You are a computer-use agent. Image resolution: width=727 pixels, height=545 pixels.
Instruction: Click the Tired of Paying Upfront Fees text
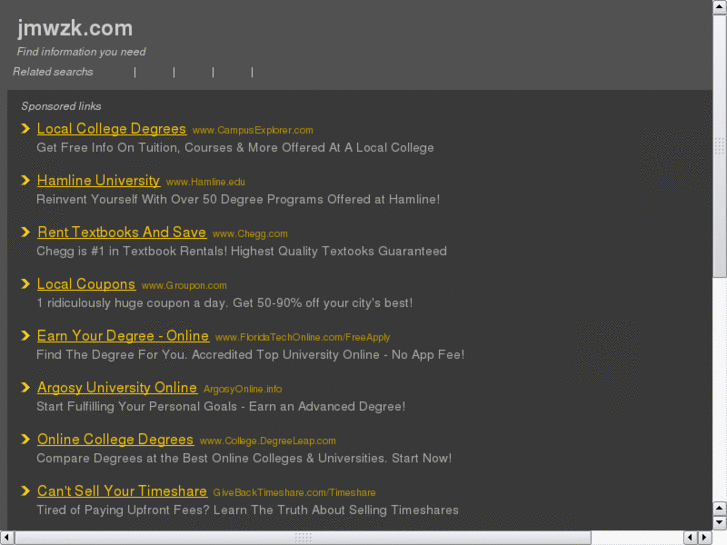click(247, 510)
